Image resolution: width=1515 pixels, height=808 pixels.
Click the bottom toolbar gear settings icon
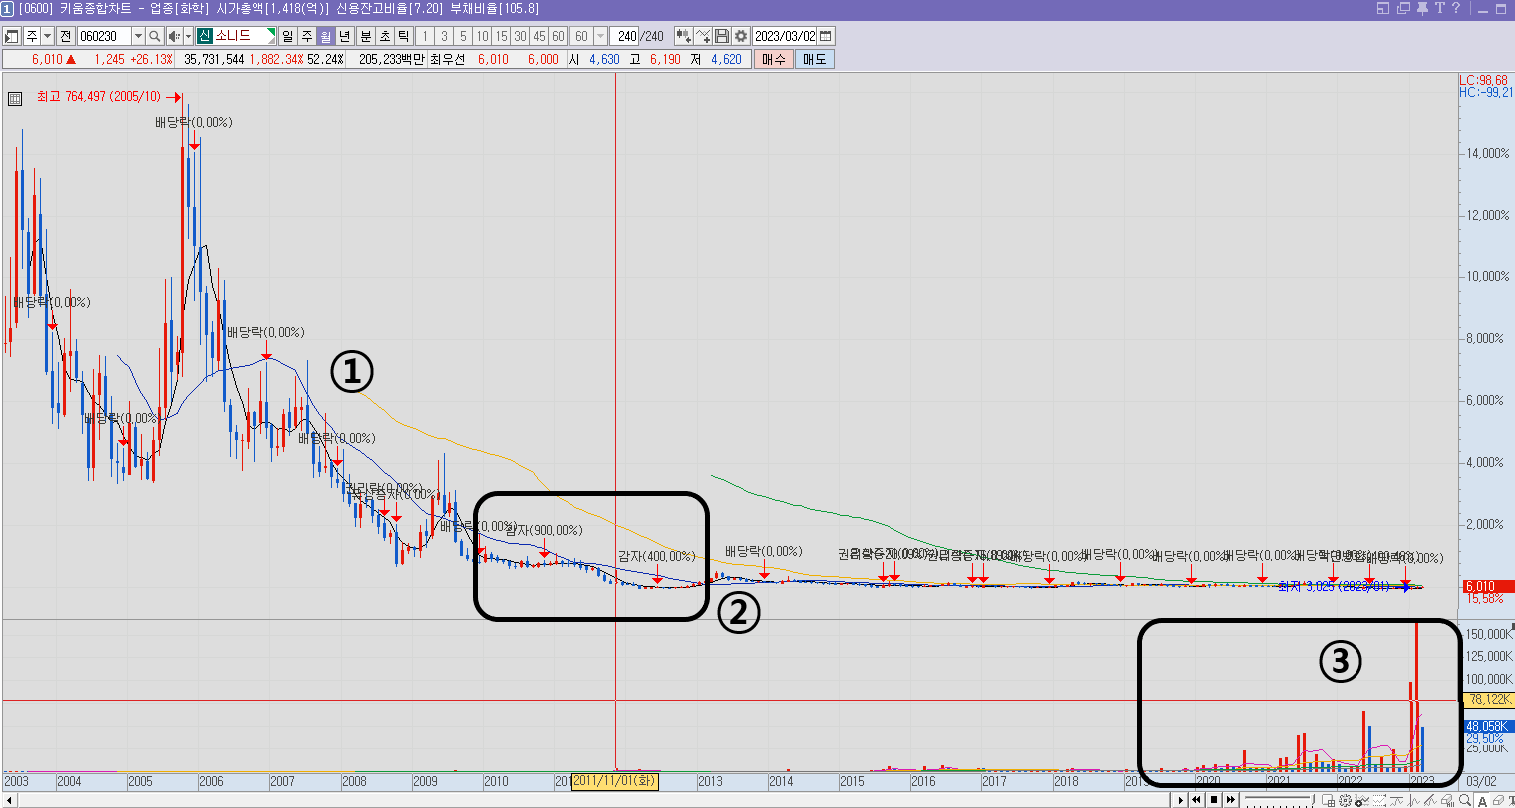[1345, 800]
